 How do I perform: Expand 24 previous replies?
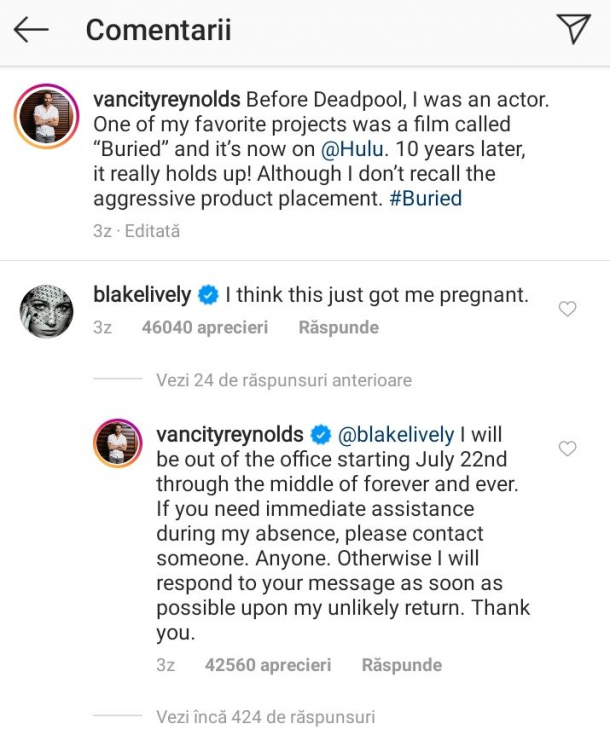284,380
